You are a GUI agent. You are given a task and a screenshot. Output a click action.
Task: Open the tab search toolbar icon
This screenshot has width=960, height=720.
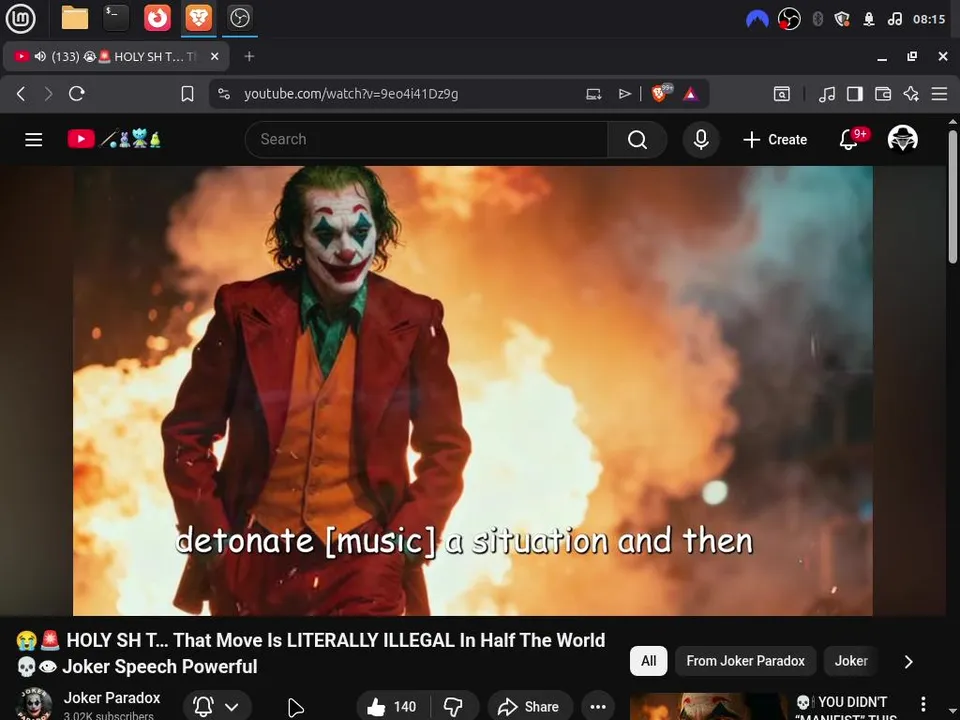782,94
